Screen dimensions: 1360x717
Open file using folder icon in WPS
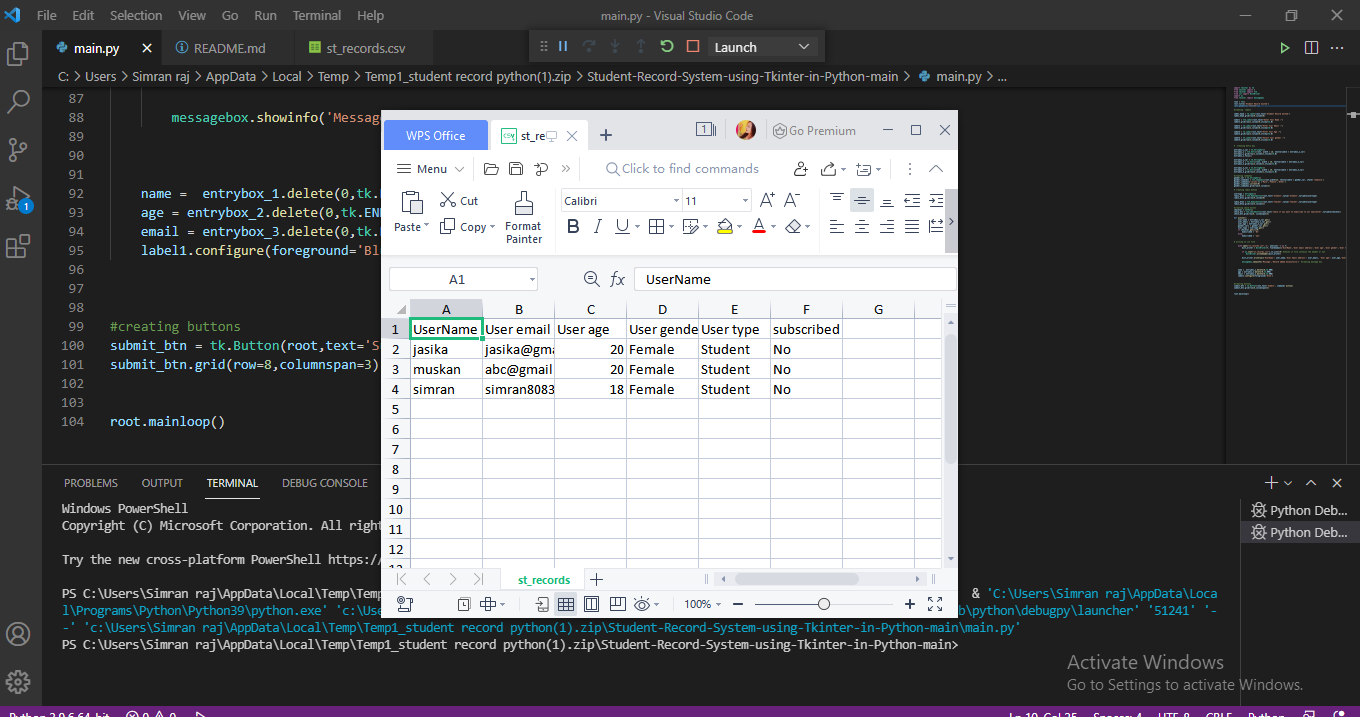(490, 169)
